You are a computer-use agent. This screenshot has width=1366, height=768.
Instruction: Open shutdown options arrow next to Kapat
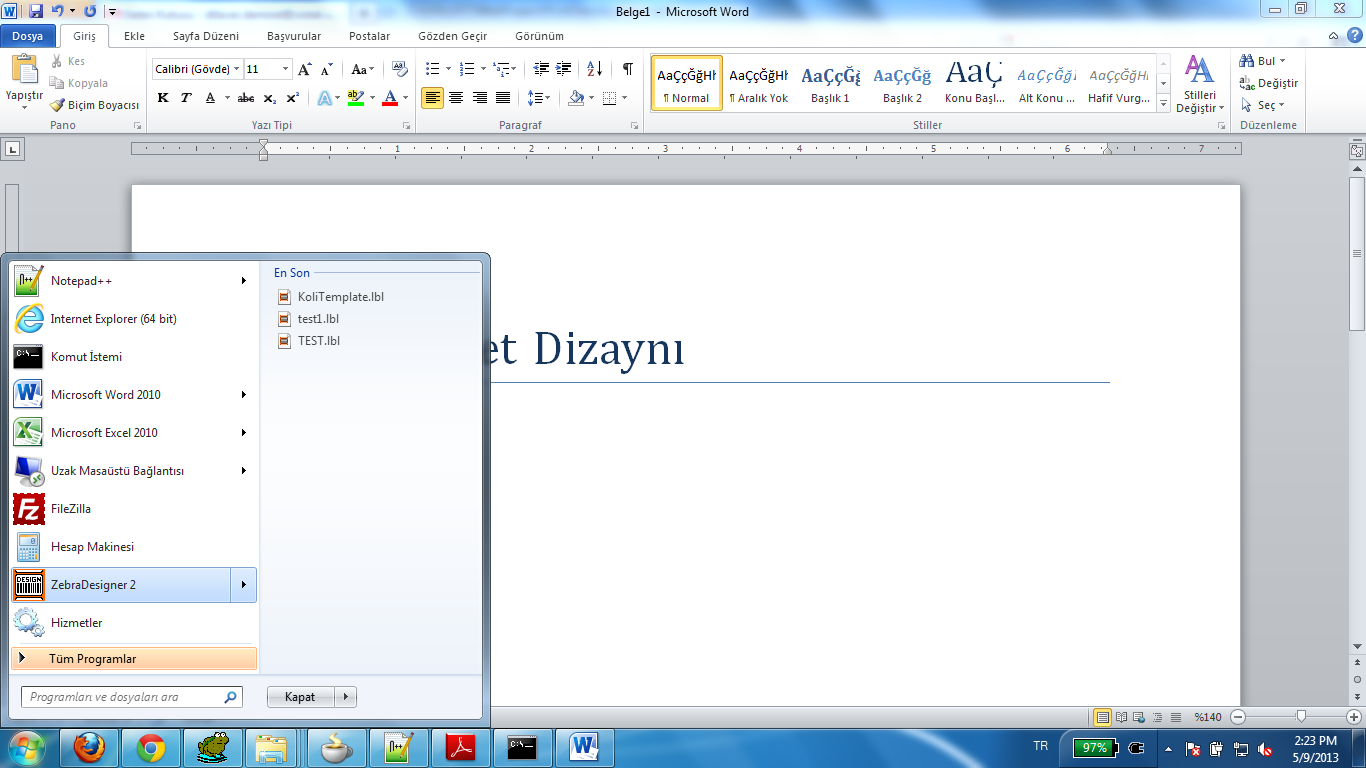pyautogui.click(x=346, y=697)
